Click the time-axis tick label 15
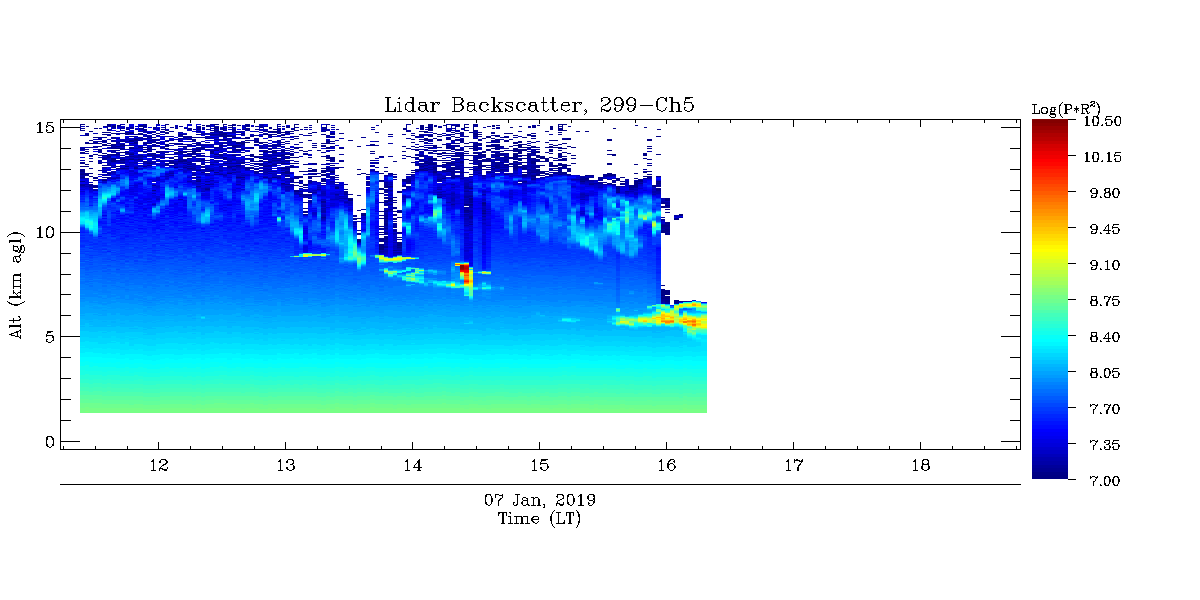Viewport: 1200px width, 600px height. click(x=539, y=467)
